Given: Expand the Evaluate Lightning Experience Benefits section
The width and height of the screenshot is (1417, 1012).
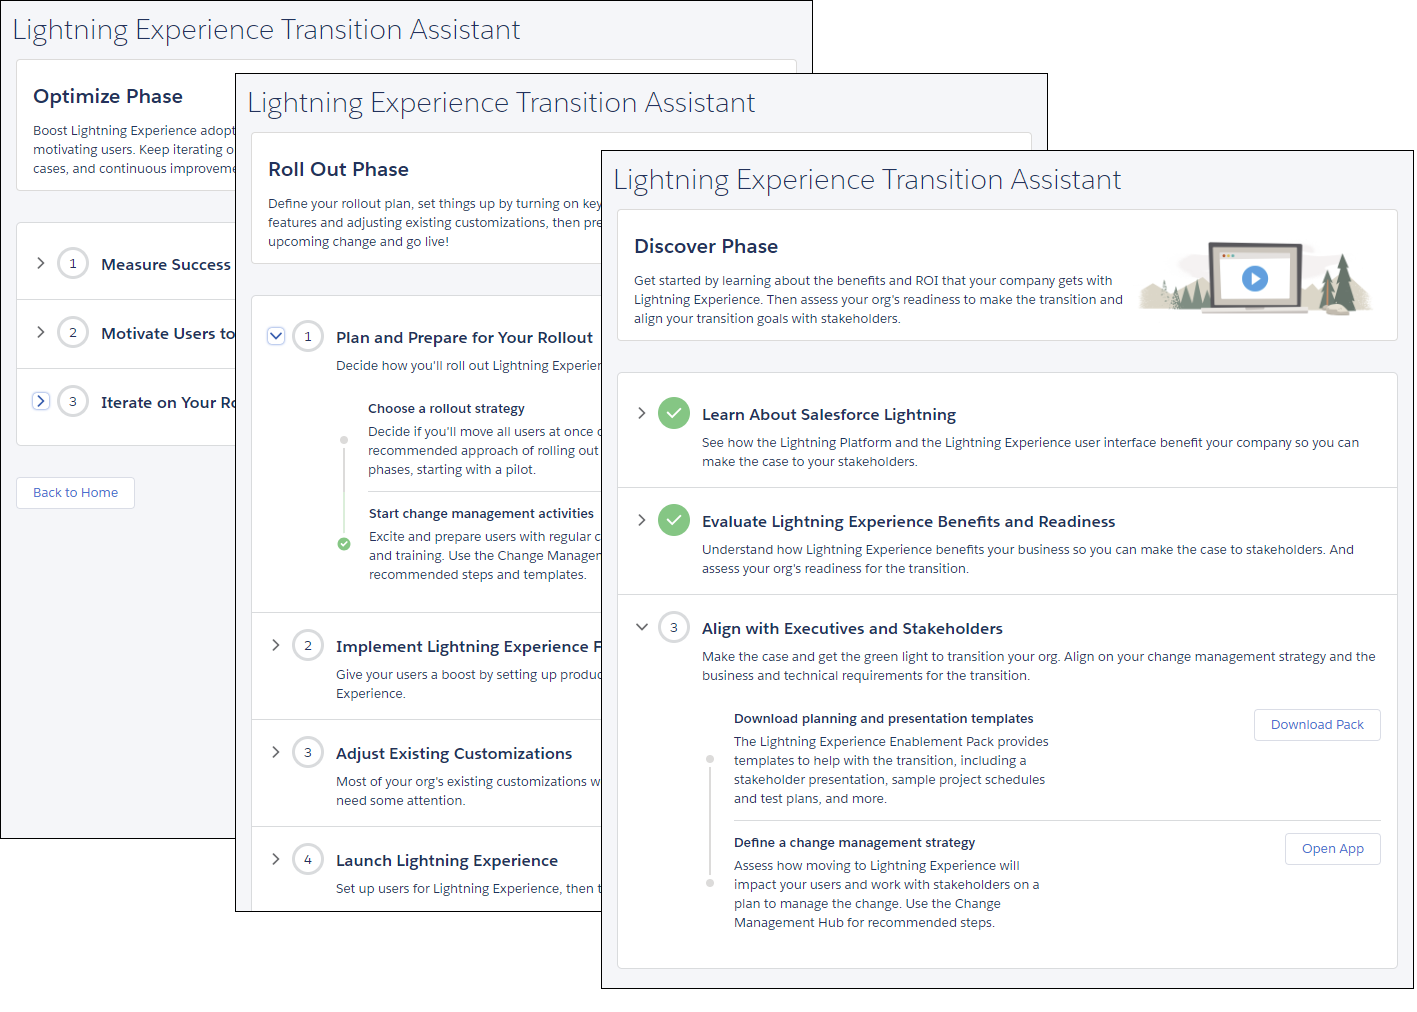Looking at the screenshot, I should point(640,519).
